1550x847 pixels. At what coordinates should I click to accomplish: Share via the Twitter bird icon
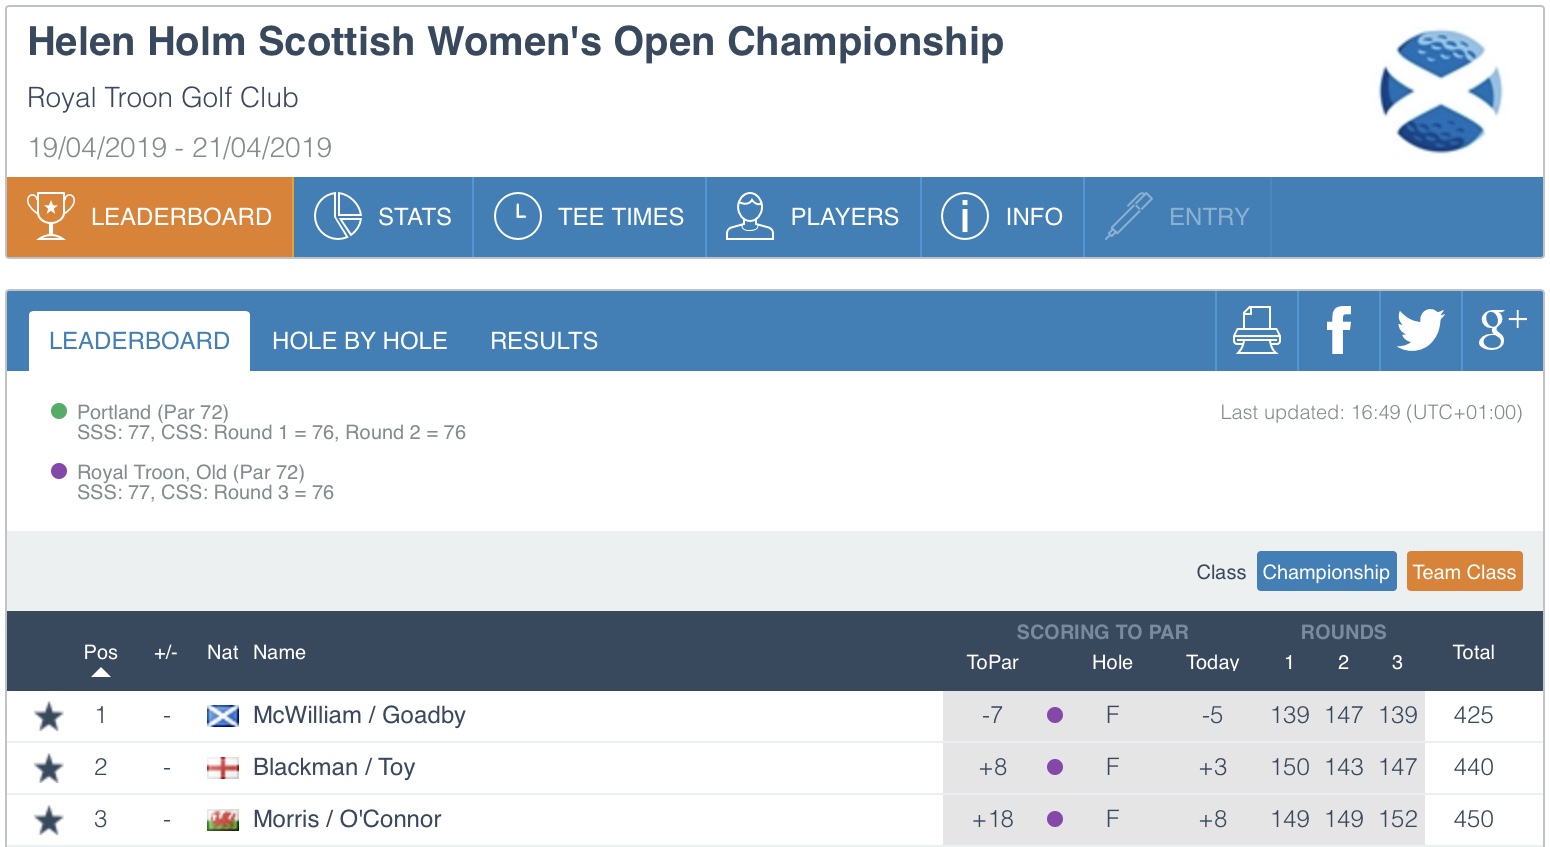tap(1421, 331)
